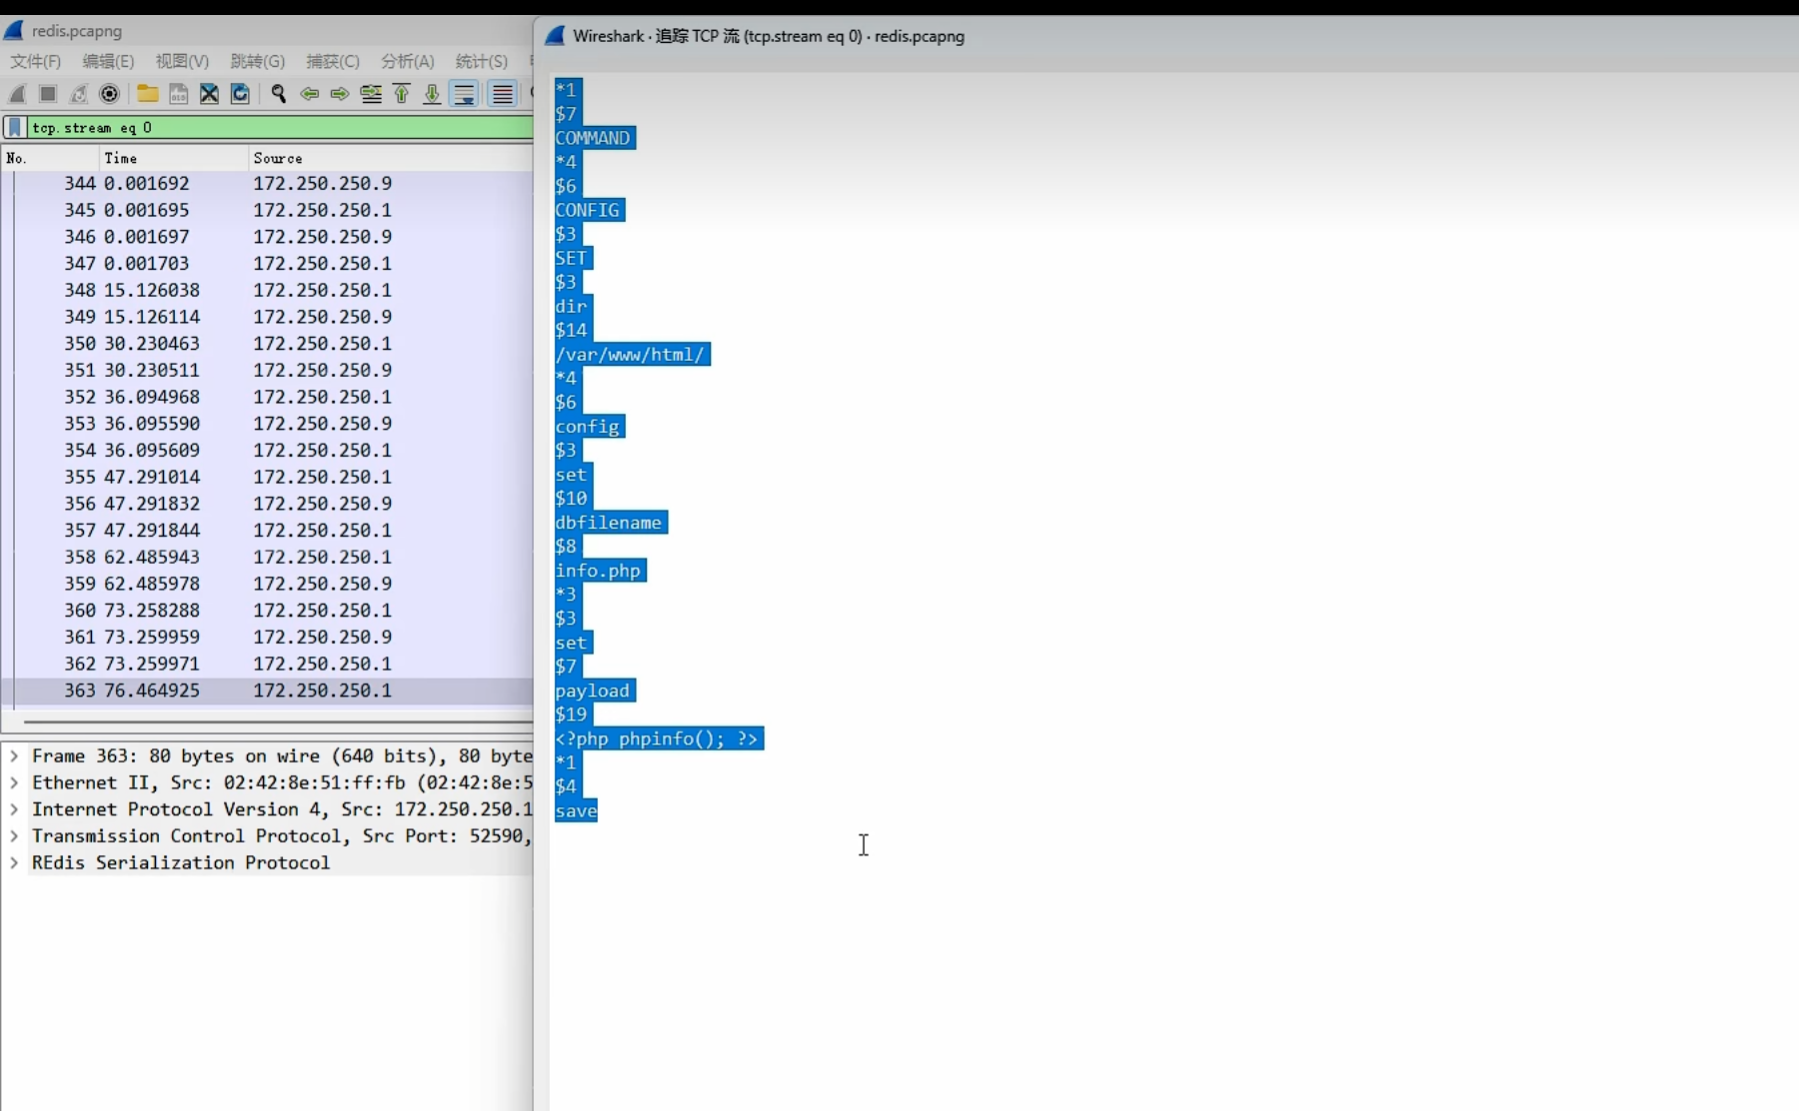The width and height of the screenshot is (1799, 1111).
Task: Expand the Internet Protocol Version 4 row
Action: (x=14, y=809)
